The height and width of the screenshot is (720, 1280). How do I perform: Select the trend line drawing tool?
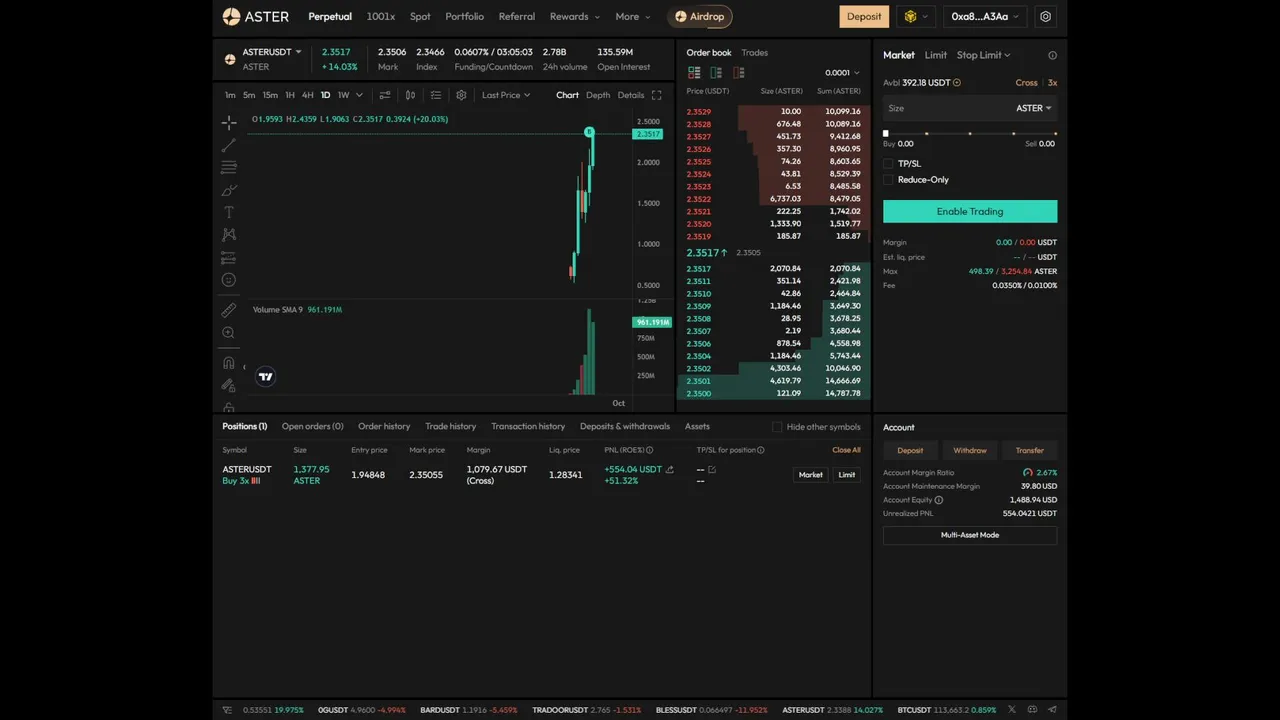click(x=229, y=145)
